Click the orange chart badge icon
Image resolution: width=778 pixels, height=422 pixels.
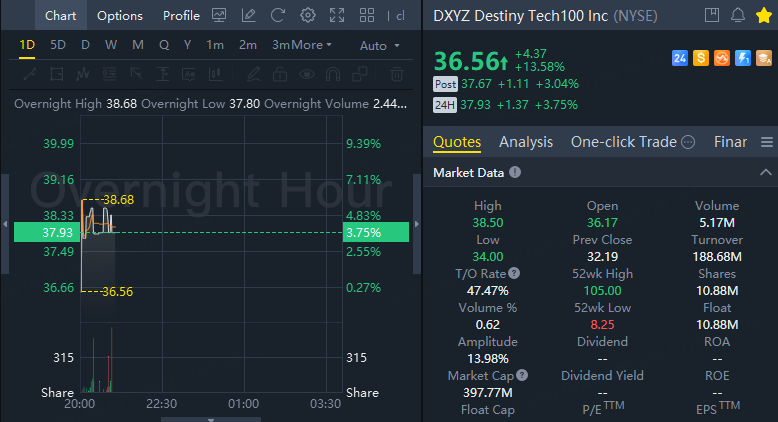(x=722, y=58)
